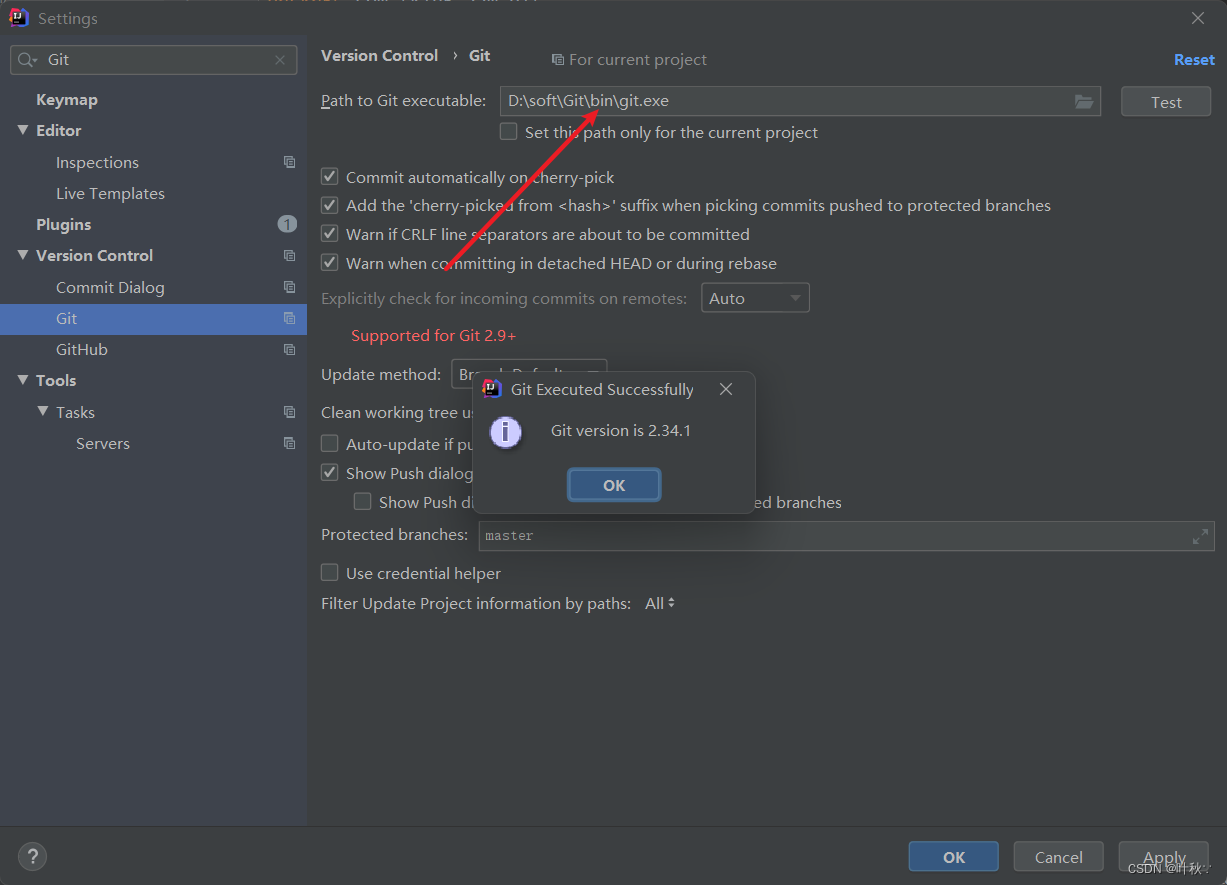Open the incoming commits check Auto dropdown
Screen dimensions: 1227x885
click(x=755, y=298)
